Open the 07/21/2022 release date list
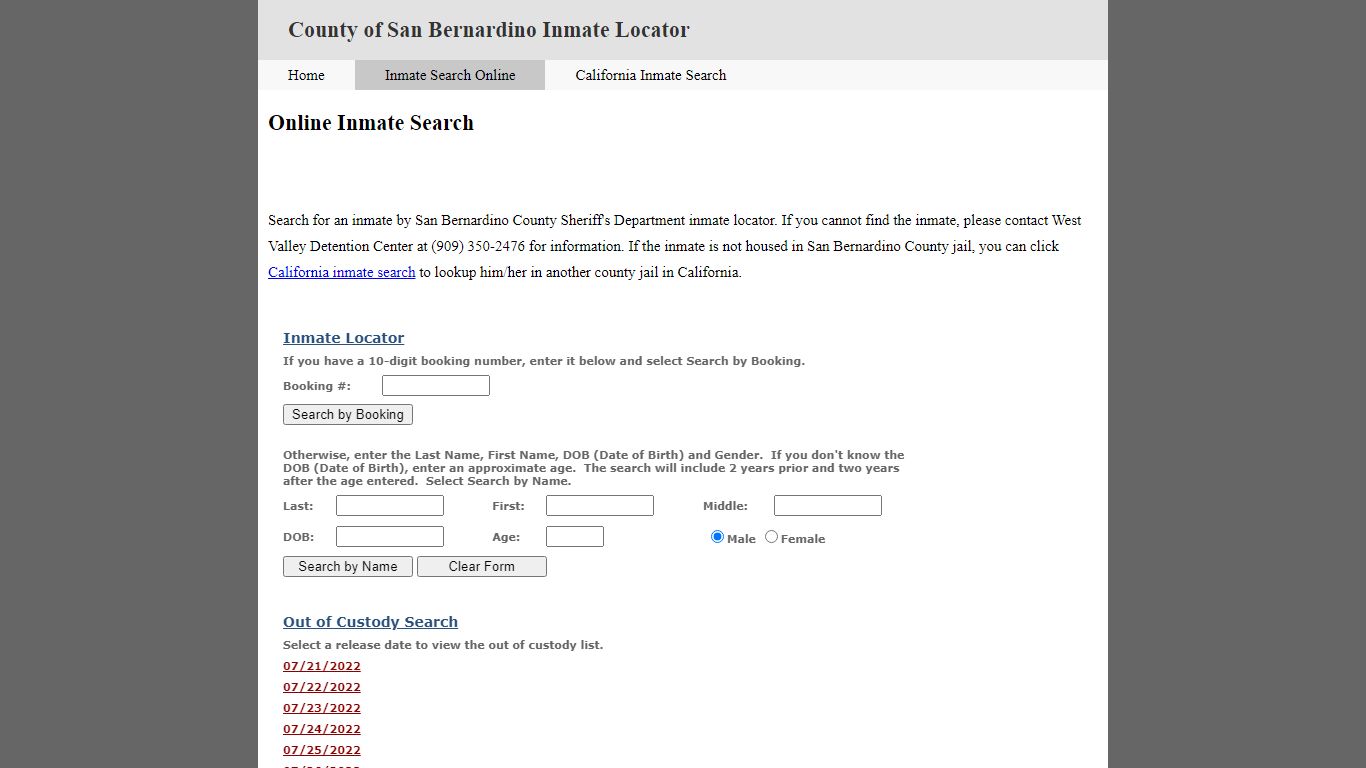This screenshot has height=768, width=1366. tap(322, 666)
